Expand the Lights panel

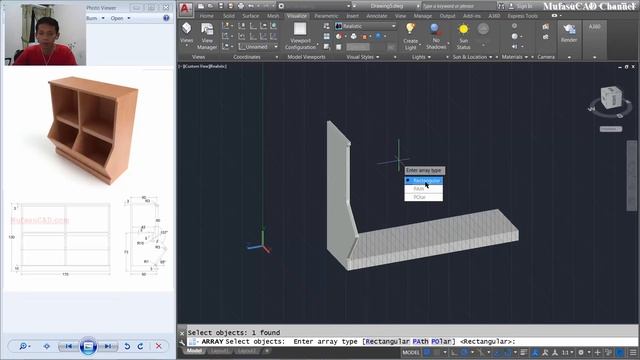[422, 57]
